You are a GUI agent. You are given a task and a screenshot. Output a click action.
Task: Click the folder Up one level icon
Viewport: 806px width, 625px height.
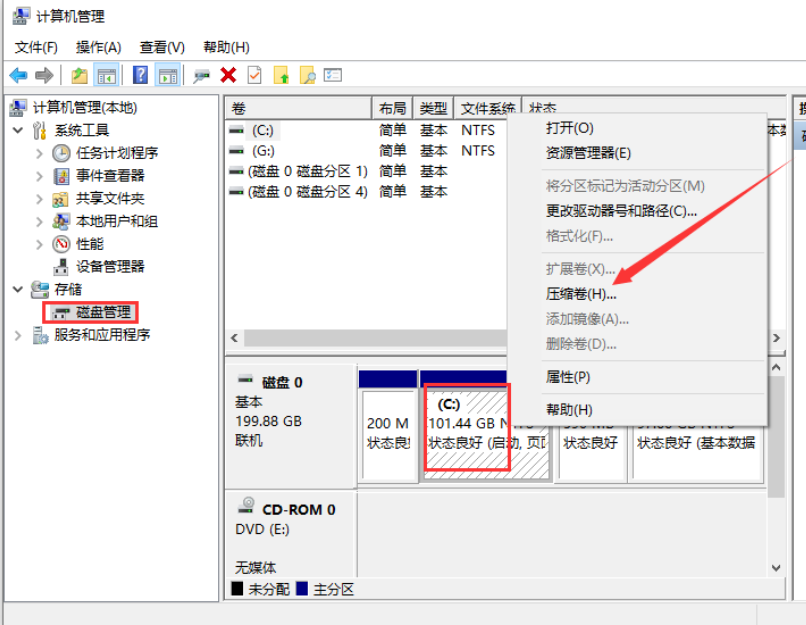pyautogui.click(x=79, y=75)
